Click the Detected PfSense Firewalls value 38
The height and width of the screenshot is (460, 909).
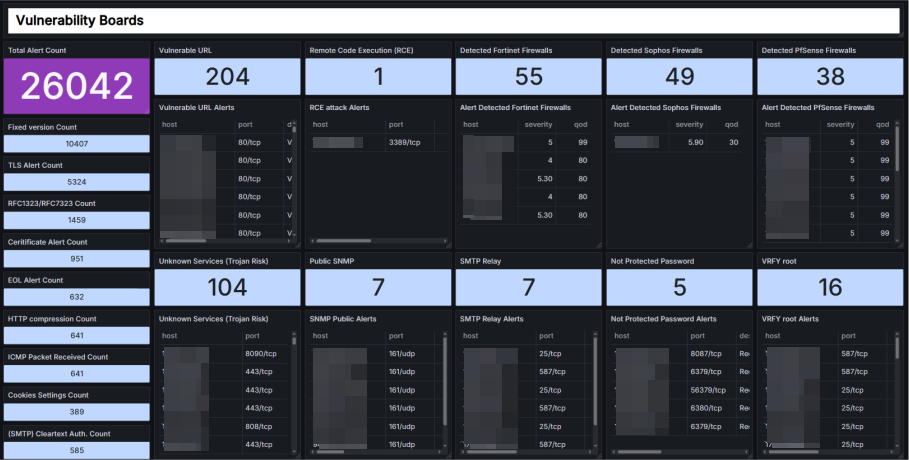coord(830,77)
